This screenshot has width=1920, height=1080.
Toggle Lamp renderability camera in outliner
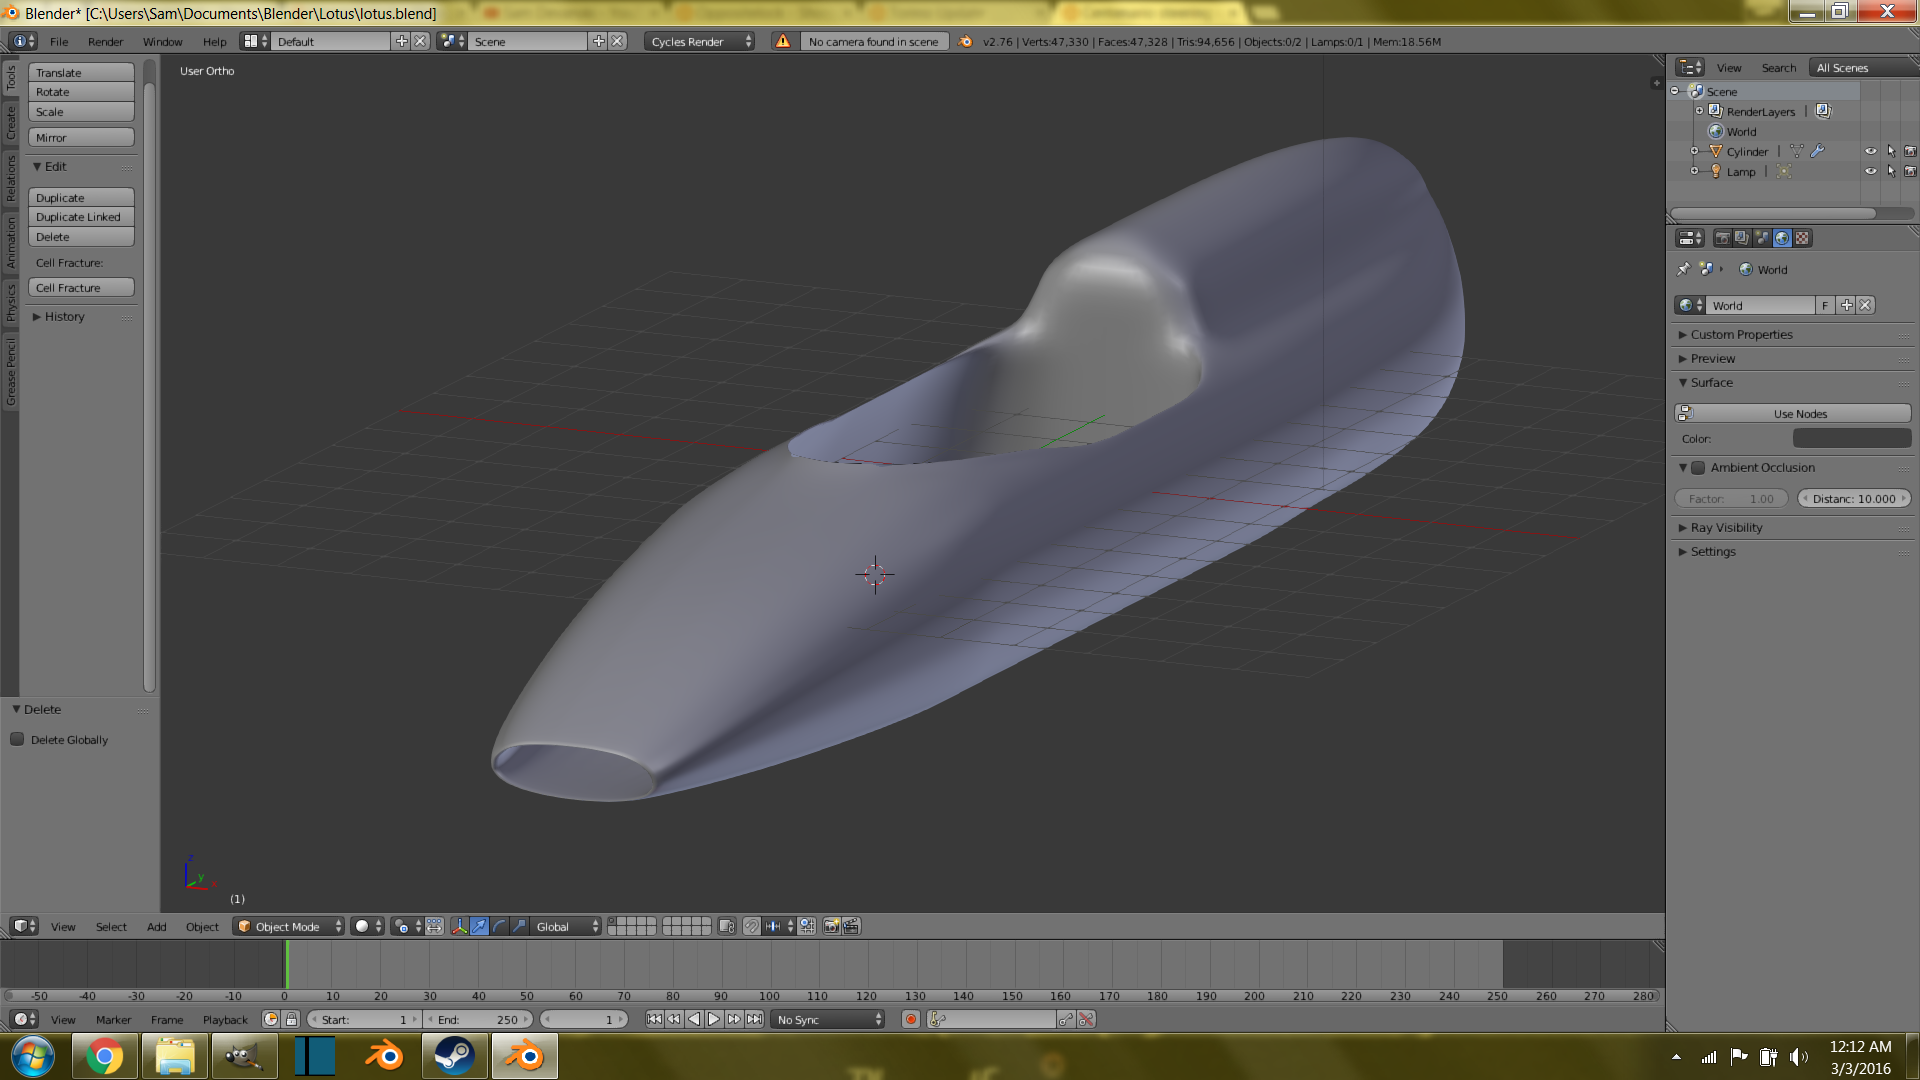point(1910,171)
